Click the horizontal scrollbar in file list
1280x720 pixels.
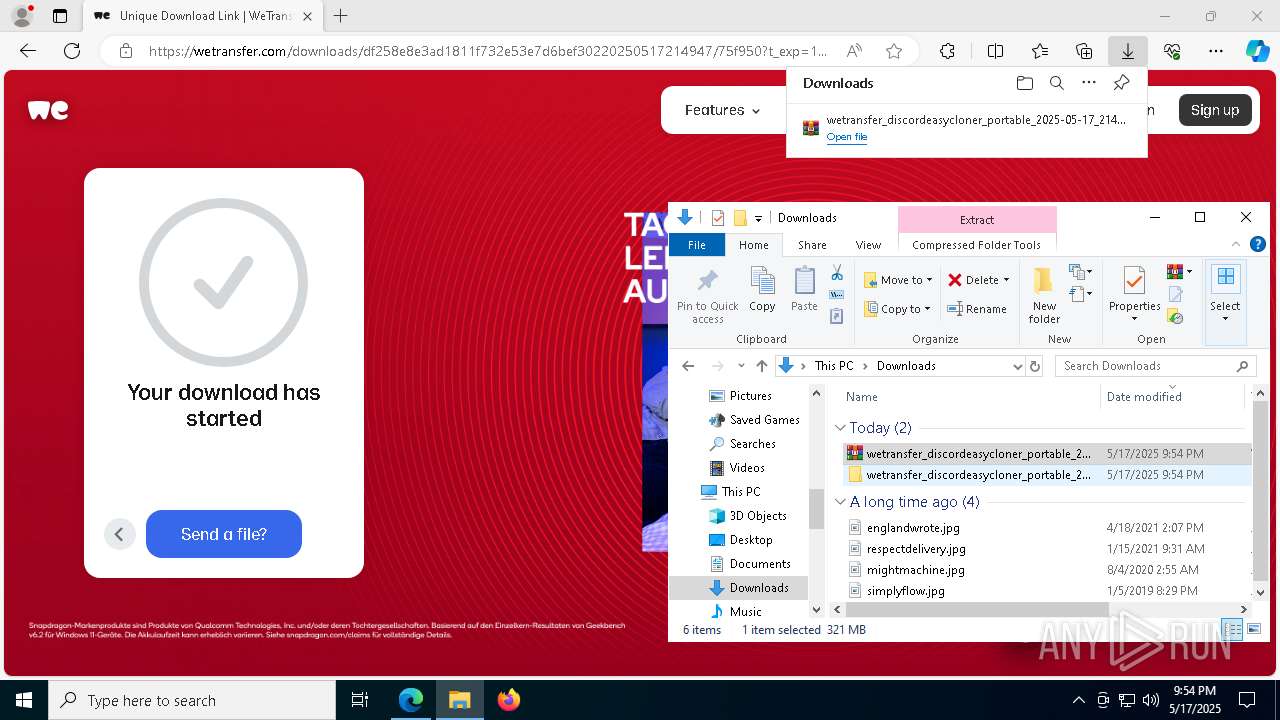pos(977,609)
